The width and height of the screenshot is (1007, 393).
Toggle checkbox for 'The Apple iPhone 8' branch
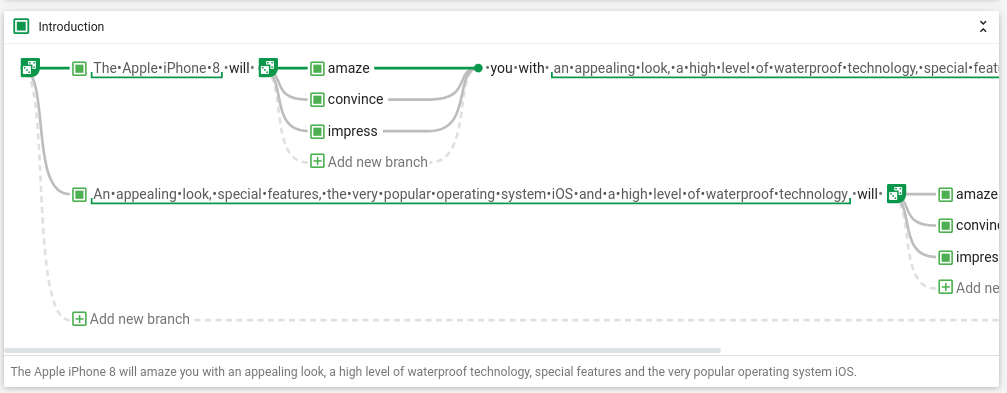tap(79, 67)
